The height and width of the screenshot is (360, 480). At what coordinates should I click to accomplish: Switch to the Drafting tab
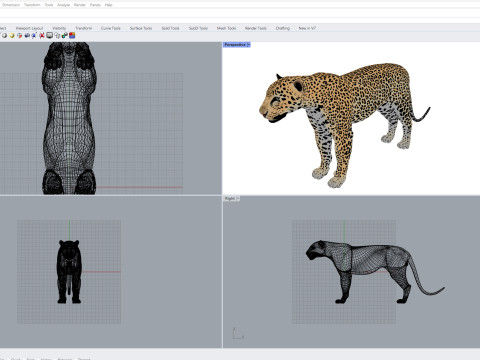pos(283,28)
